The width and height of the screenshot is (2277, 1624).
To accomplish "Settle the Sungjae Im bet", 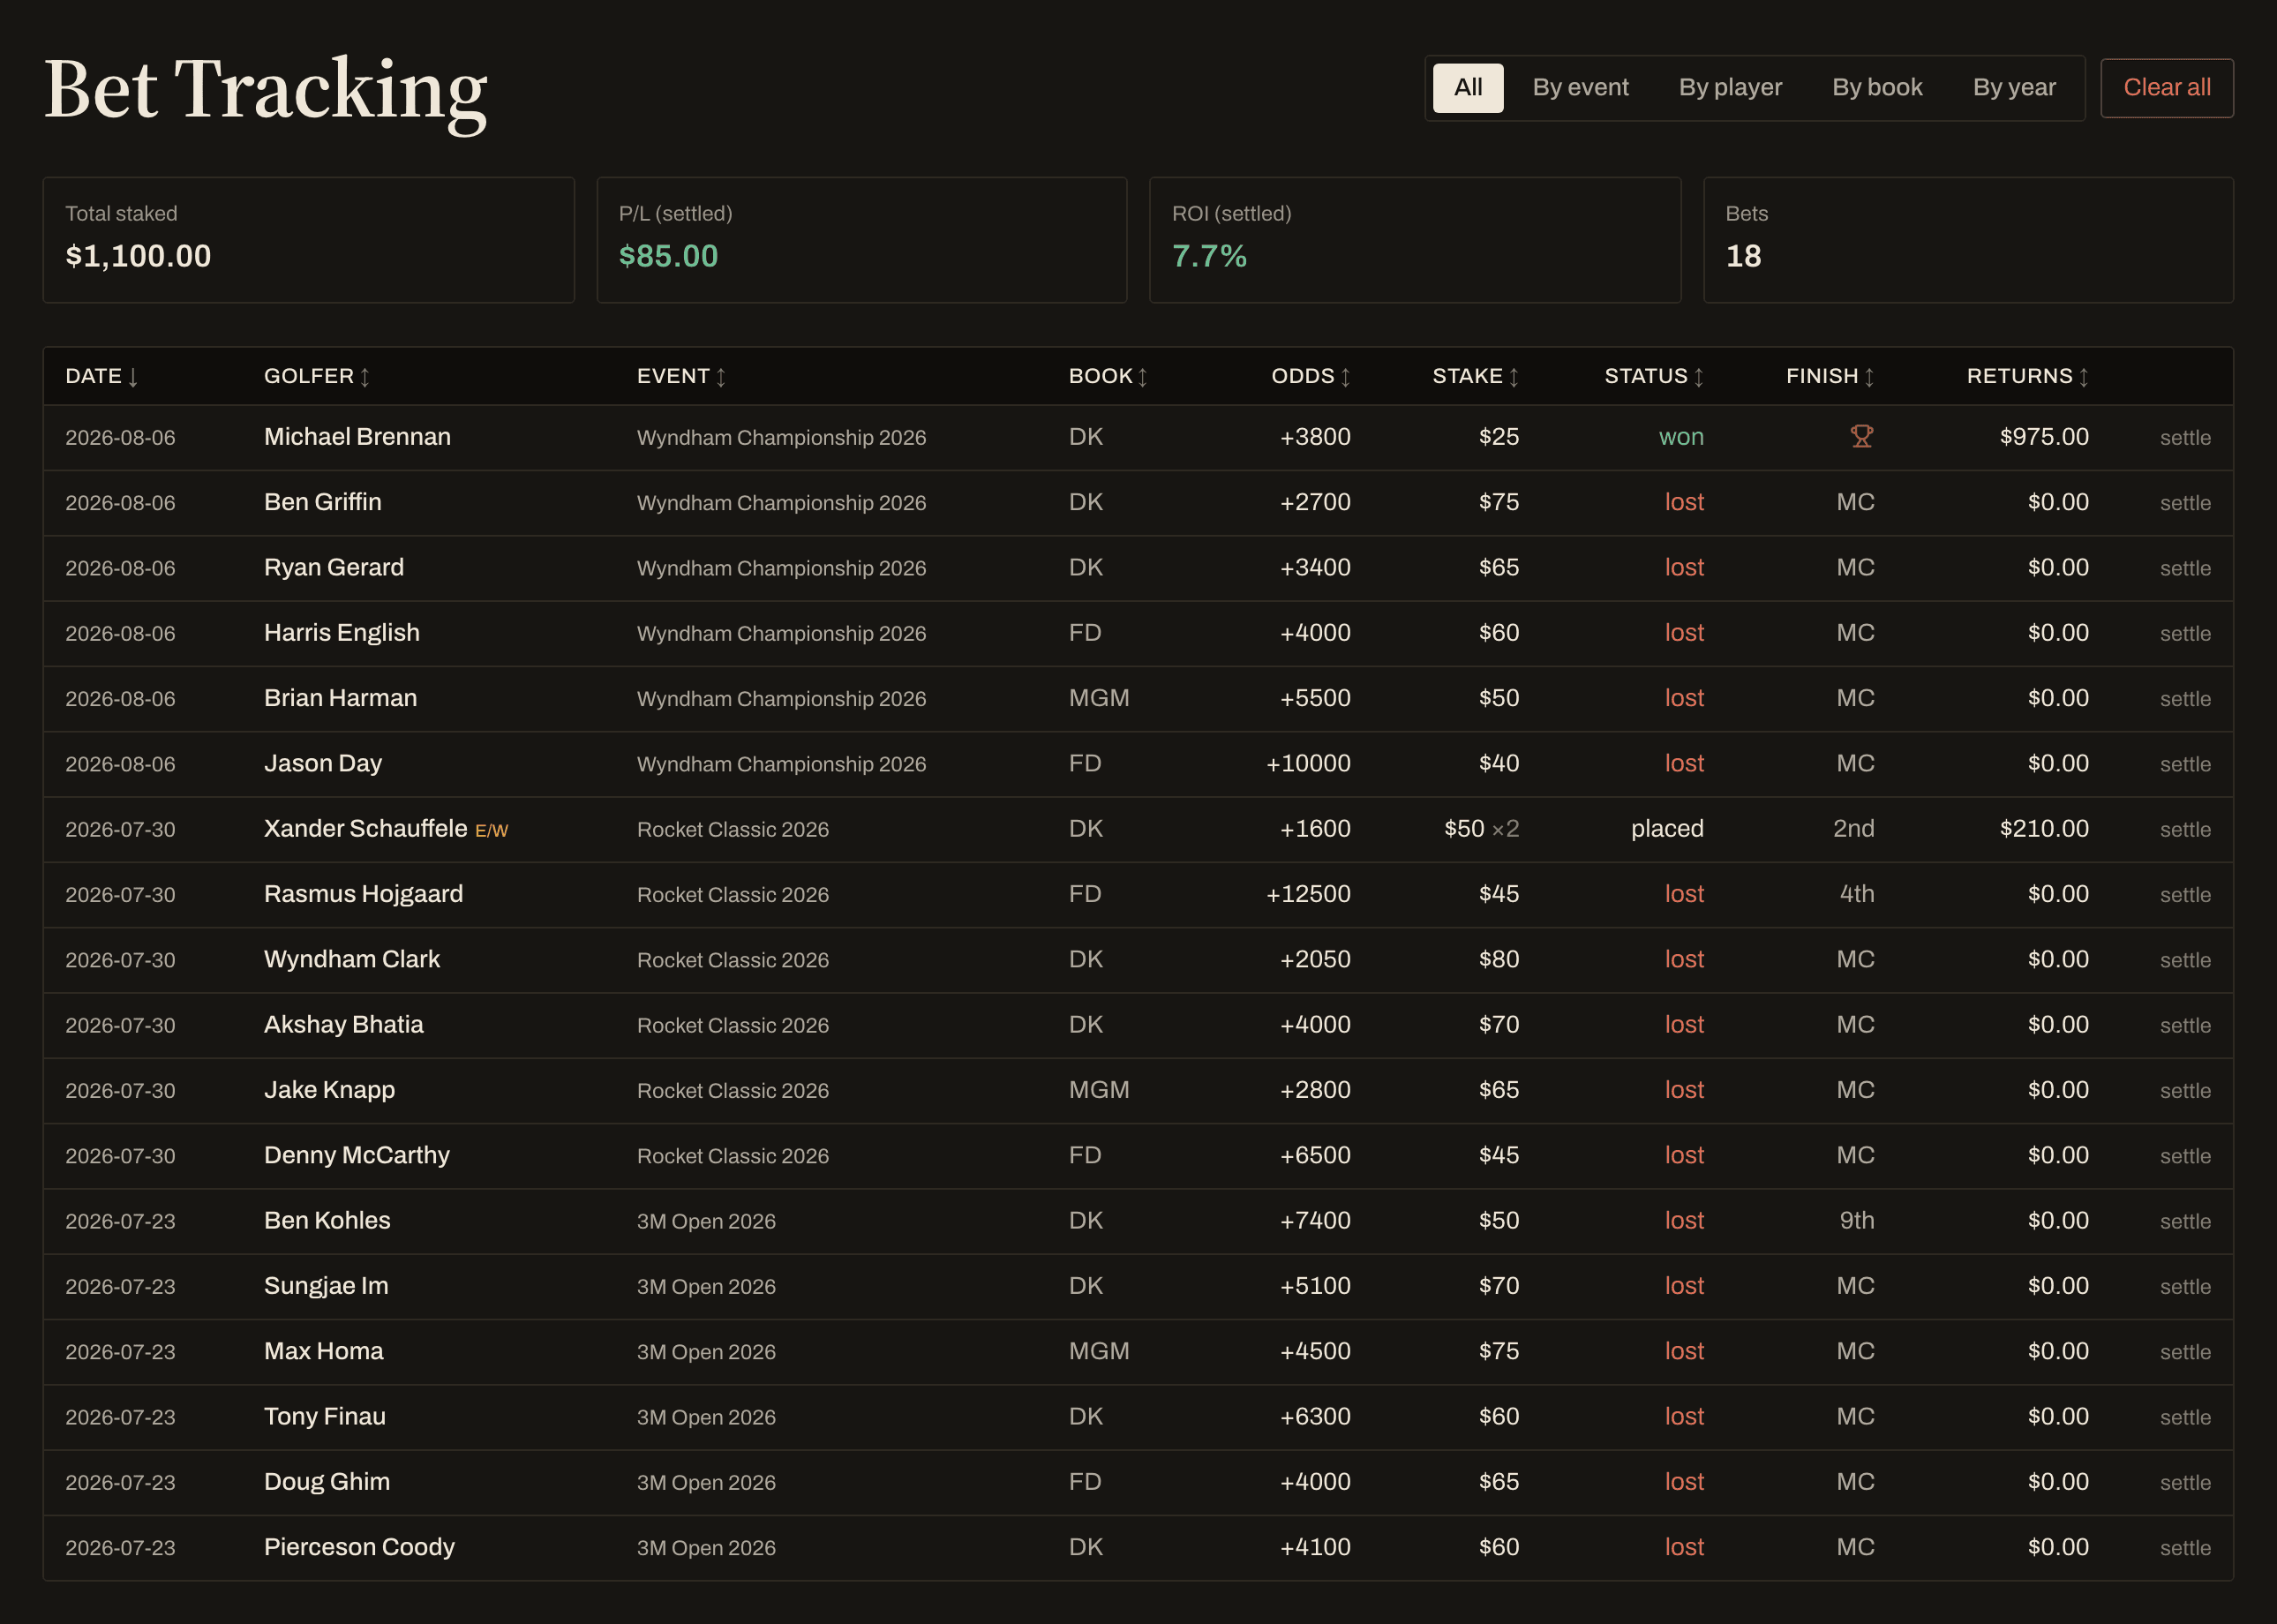I will point(2185,1287).
